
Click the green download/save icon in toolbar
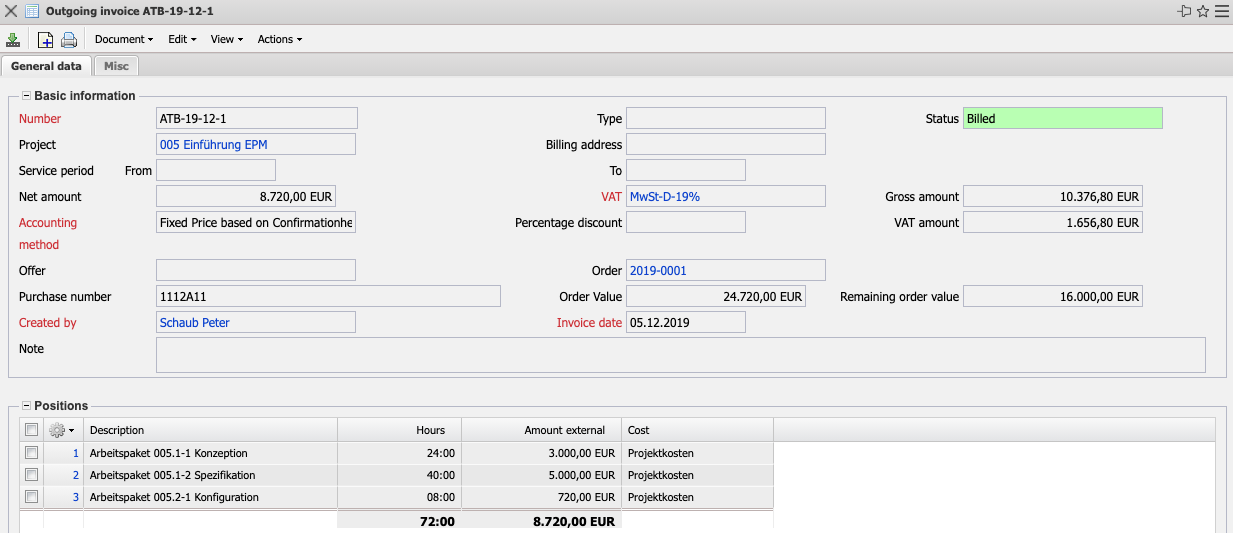13,40
